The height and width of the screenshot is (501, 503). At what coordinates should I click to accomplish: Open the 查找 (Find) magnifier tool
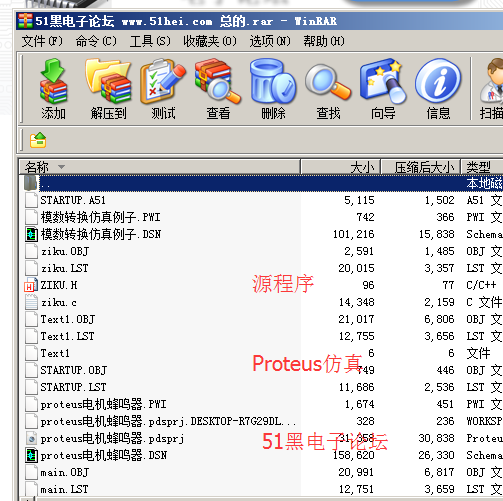click(x=328, y=89)
